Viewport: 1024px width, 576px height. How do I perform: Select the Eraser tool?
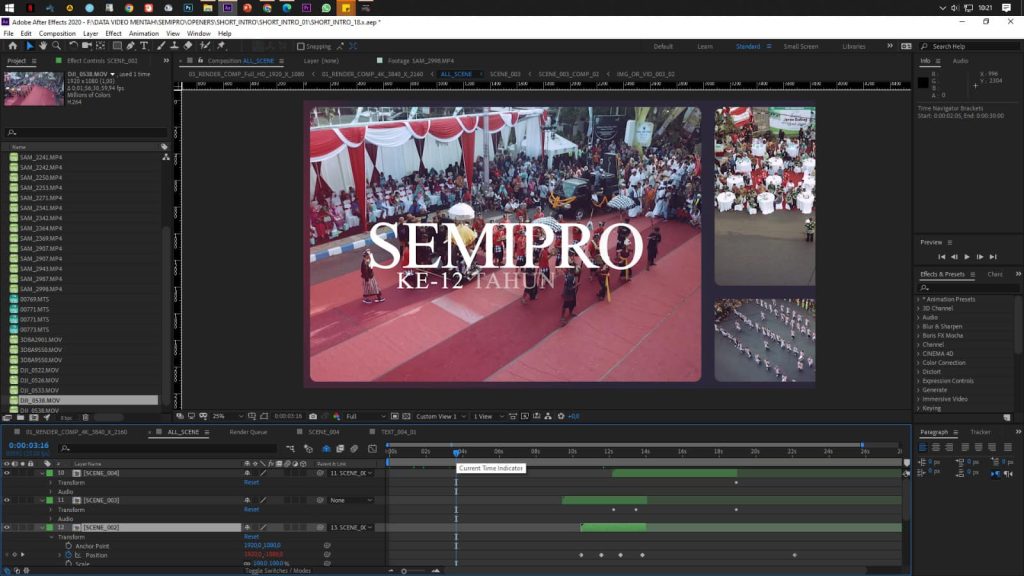pyautogui.click(x=187, y=46)
